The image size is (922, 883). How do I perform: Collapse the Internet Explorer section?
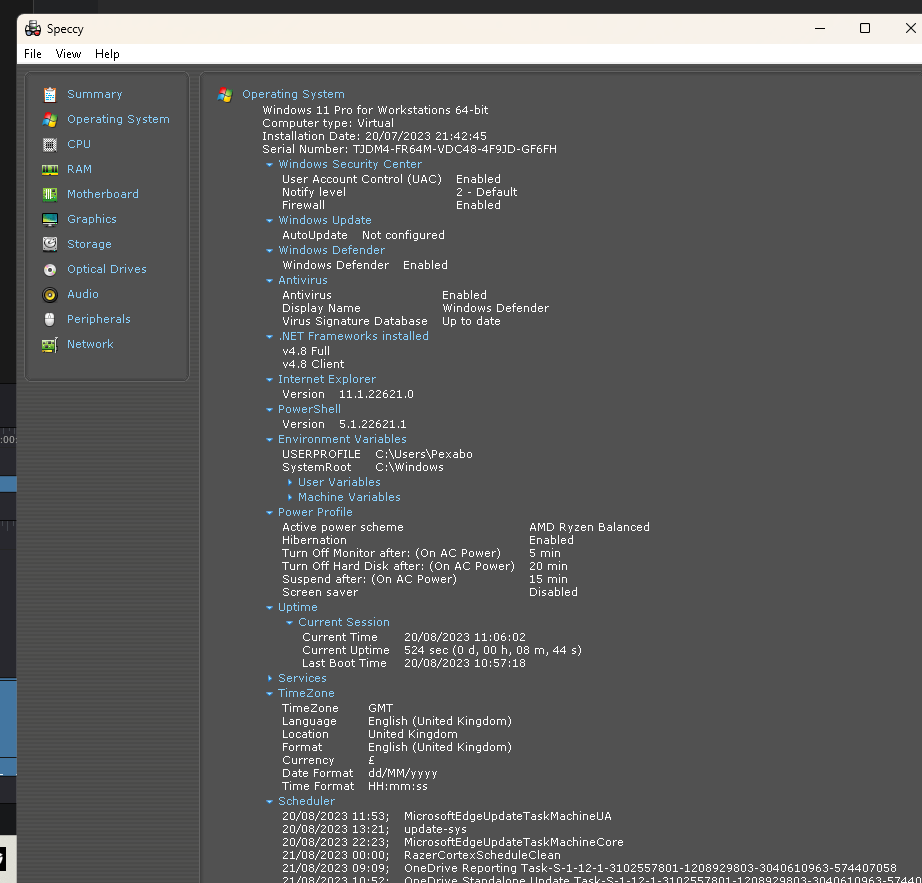pyautogui.click(x=269, y=380)
